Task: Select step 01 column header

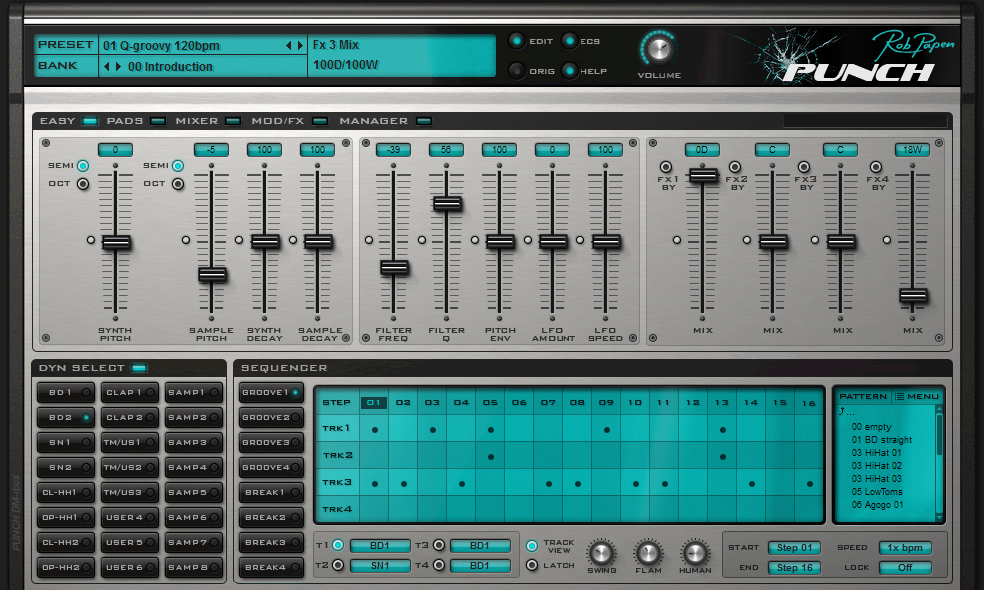Action: 374,402
